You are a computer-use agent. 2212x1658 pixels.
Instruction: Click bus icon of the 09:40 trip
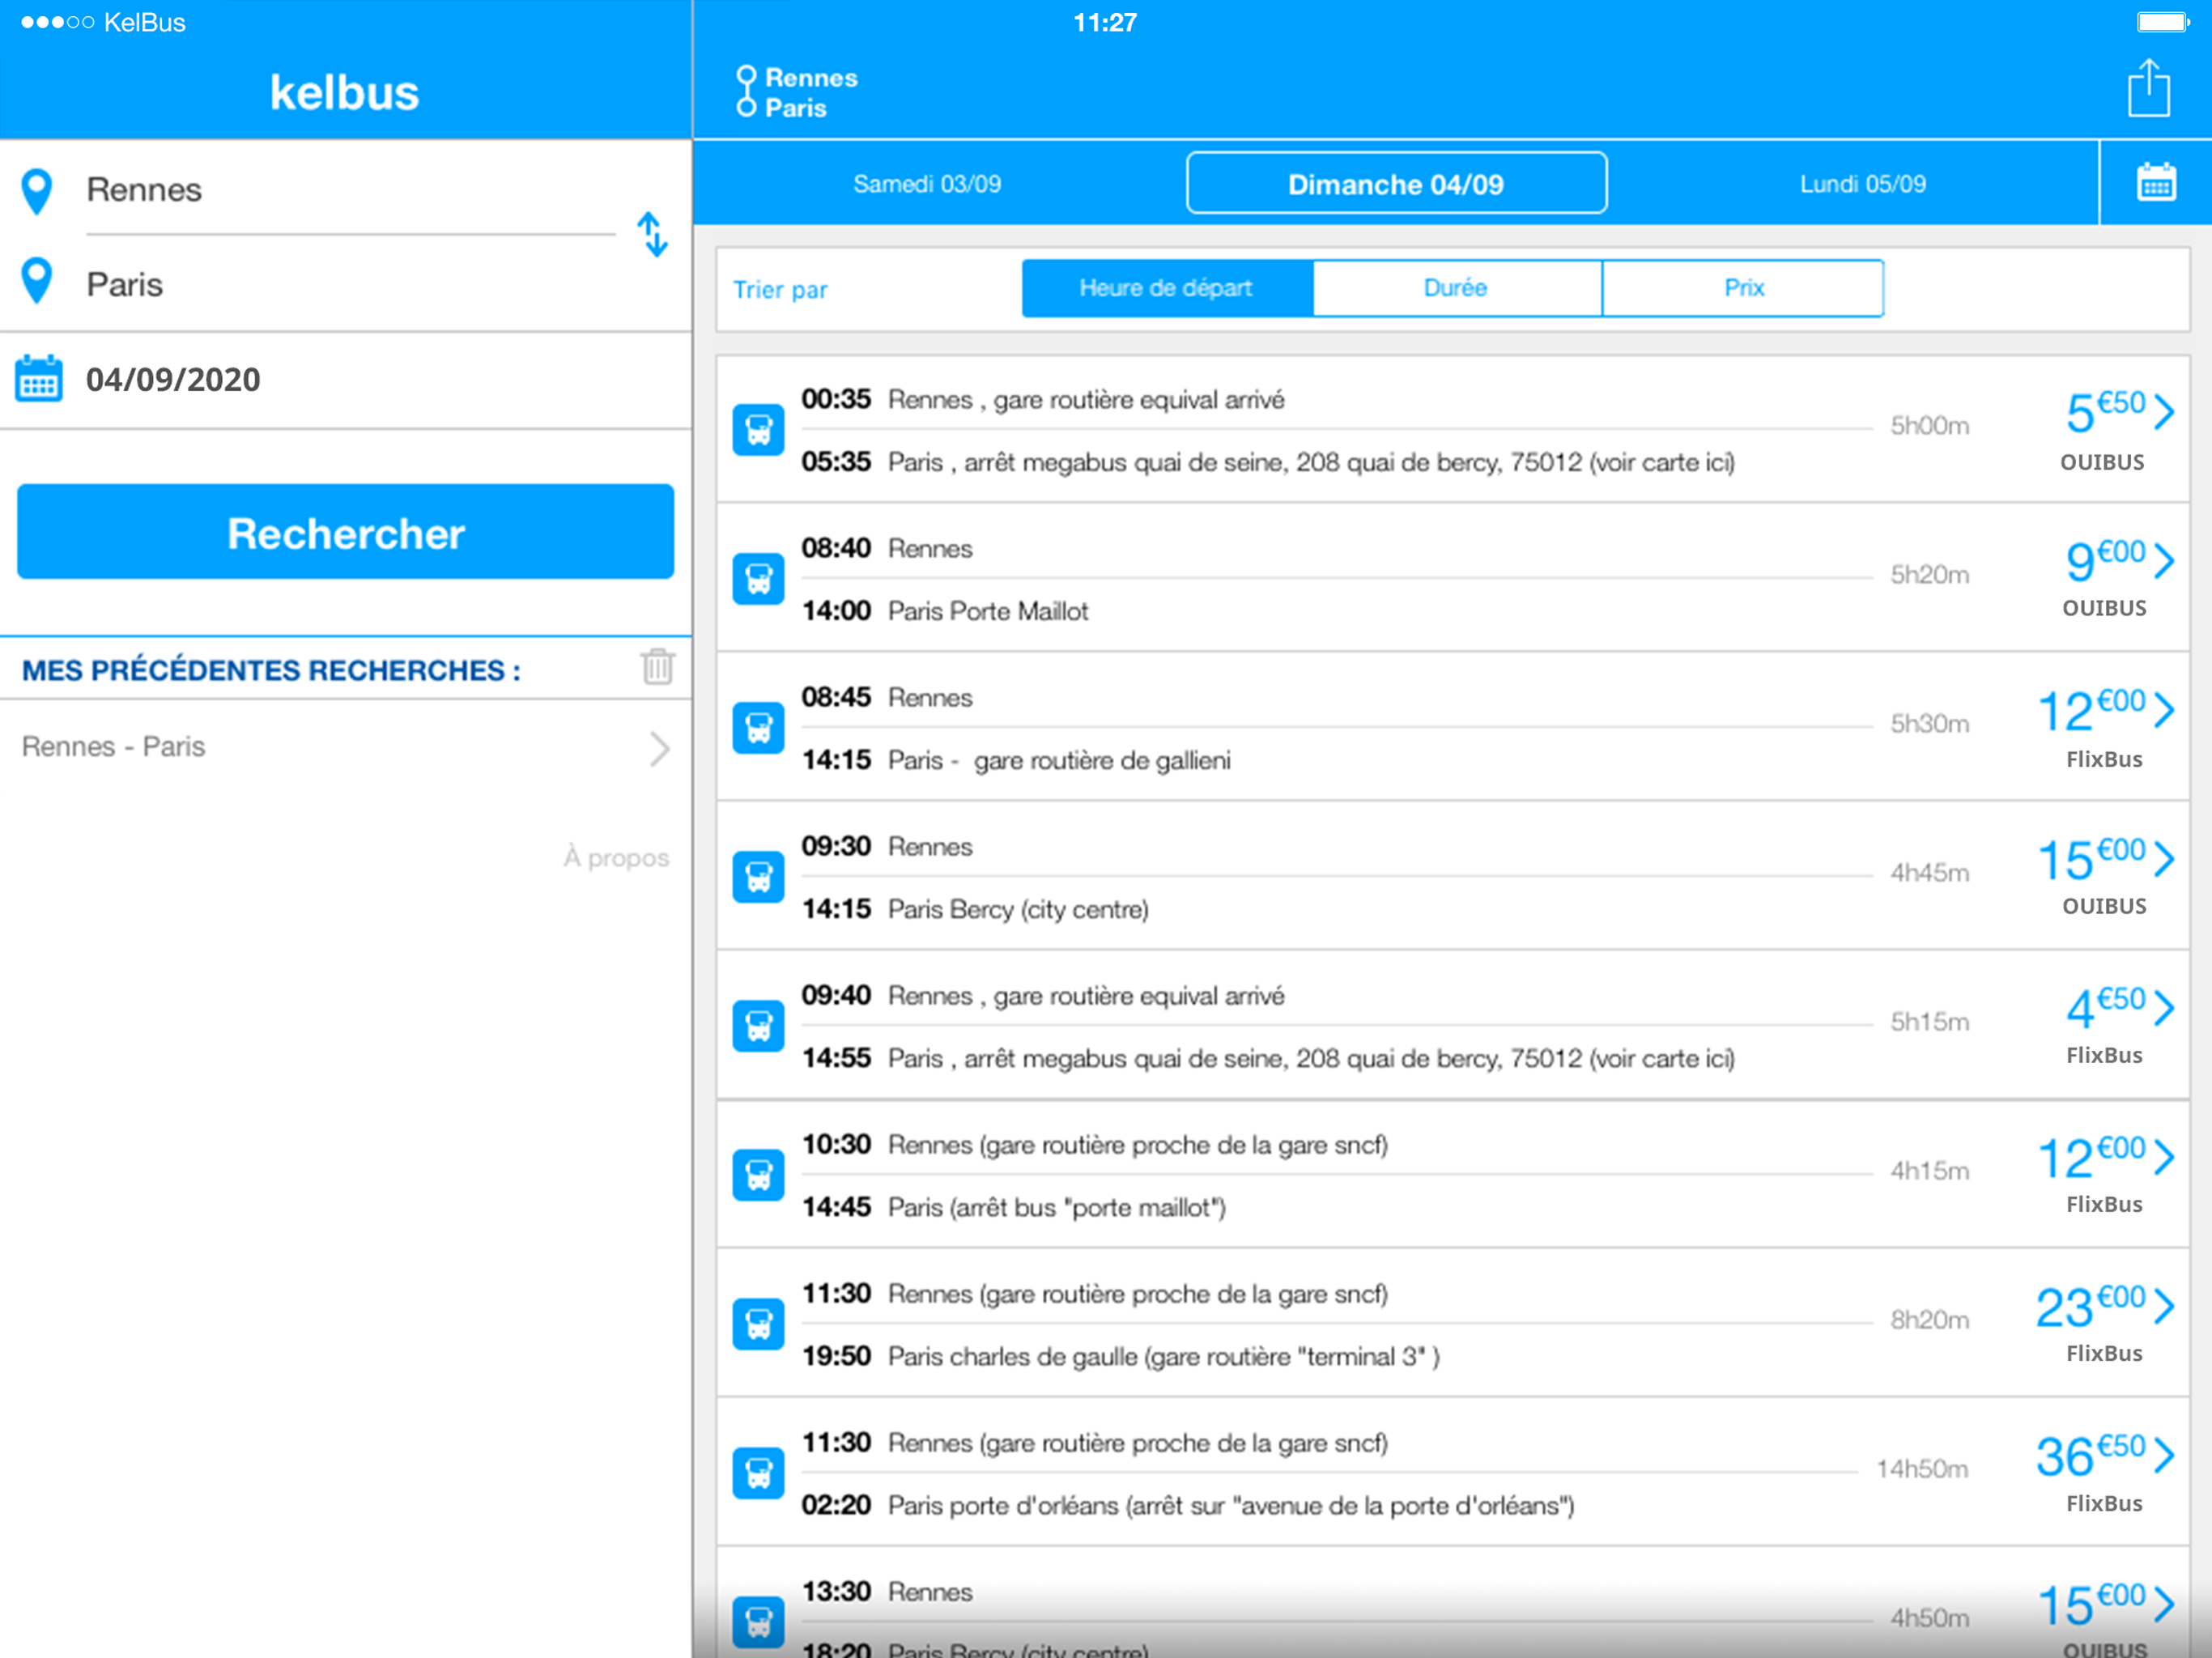coord(758,1025)
